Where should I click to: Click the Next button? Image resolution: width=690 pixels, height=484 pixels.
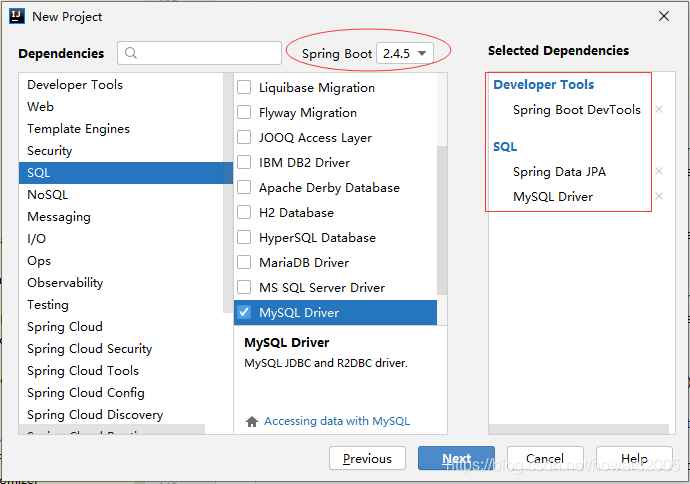click(x=456, y=458)
